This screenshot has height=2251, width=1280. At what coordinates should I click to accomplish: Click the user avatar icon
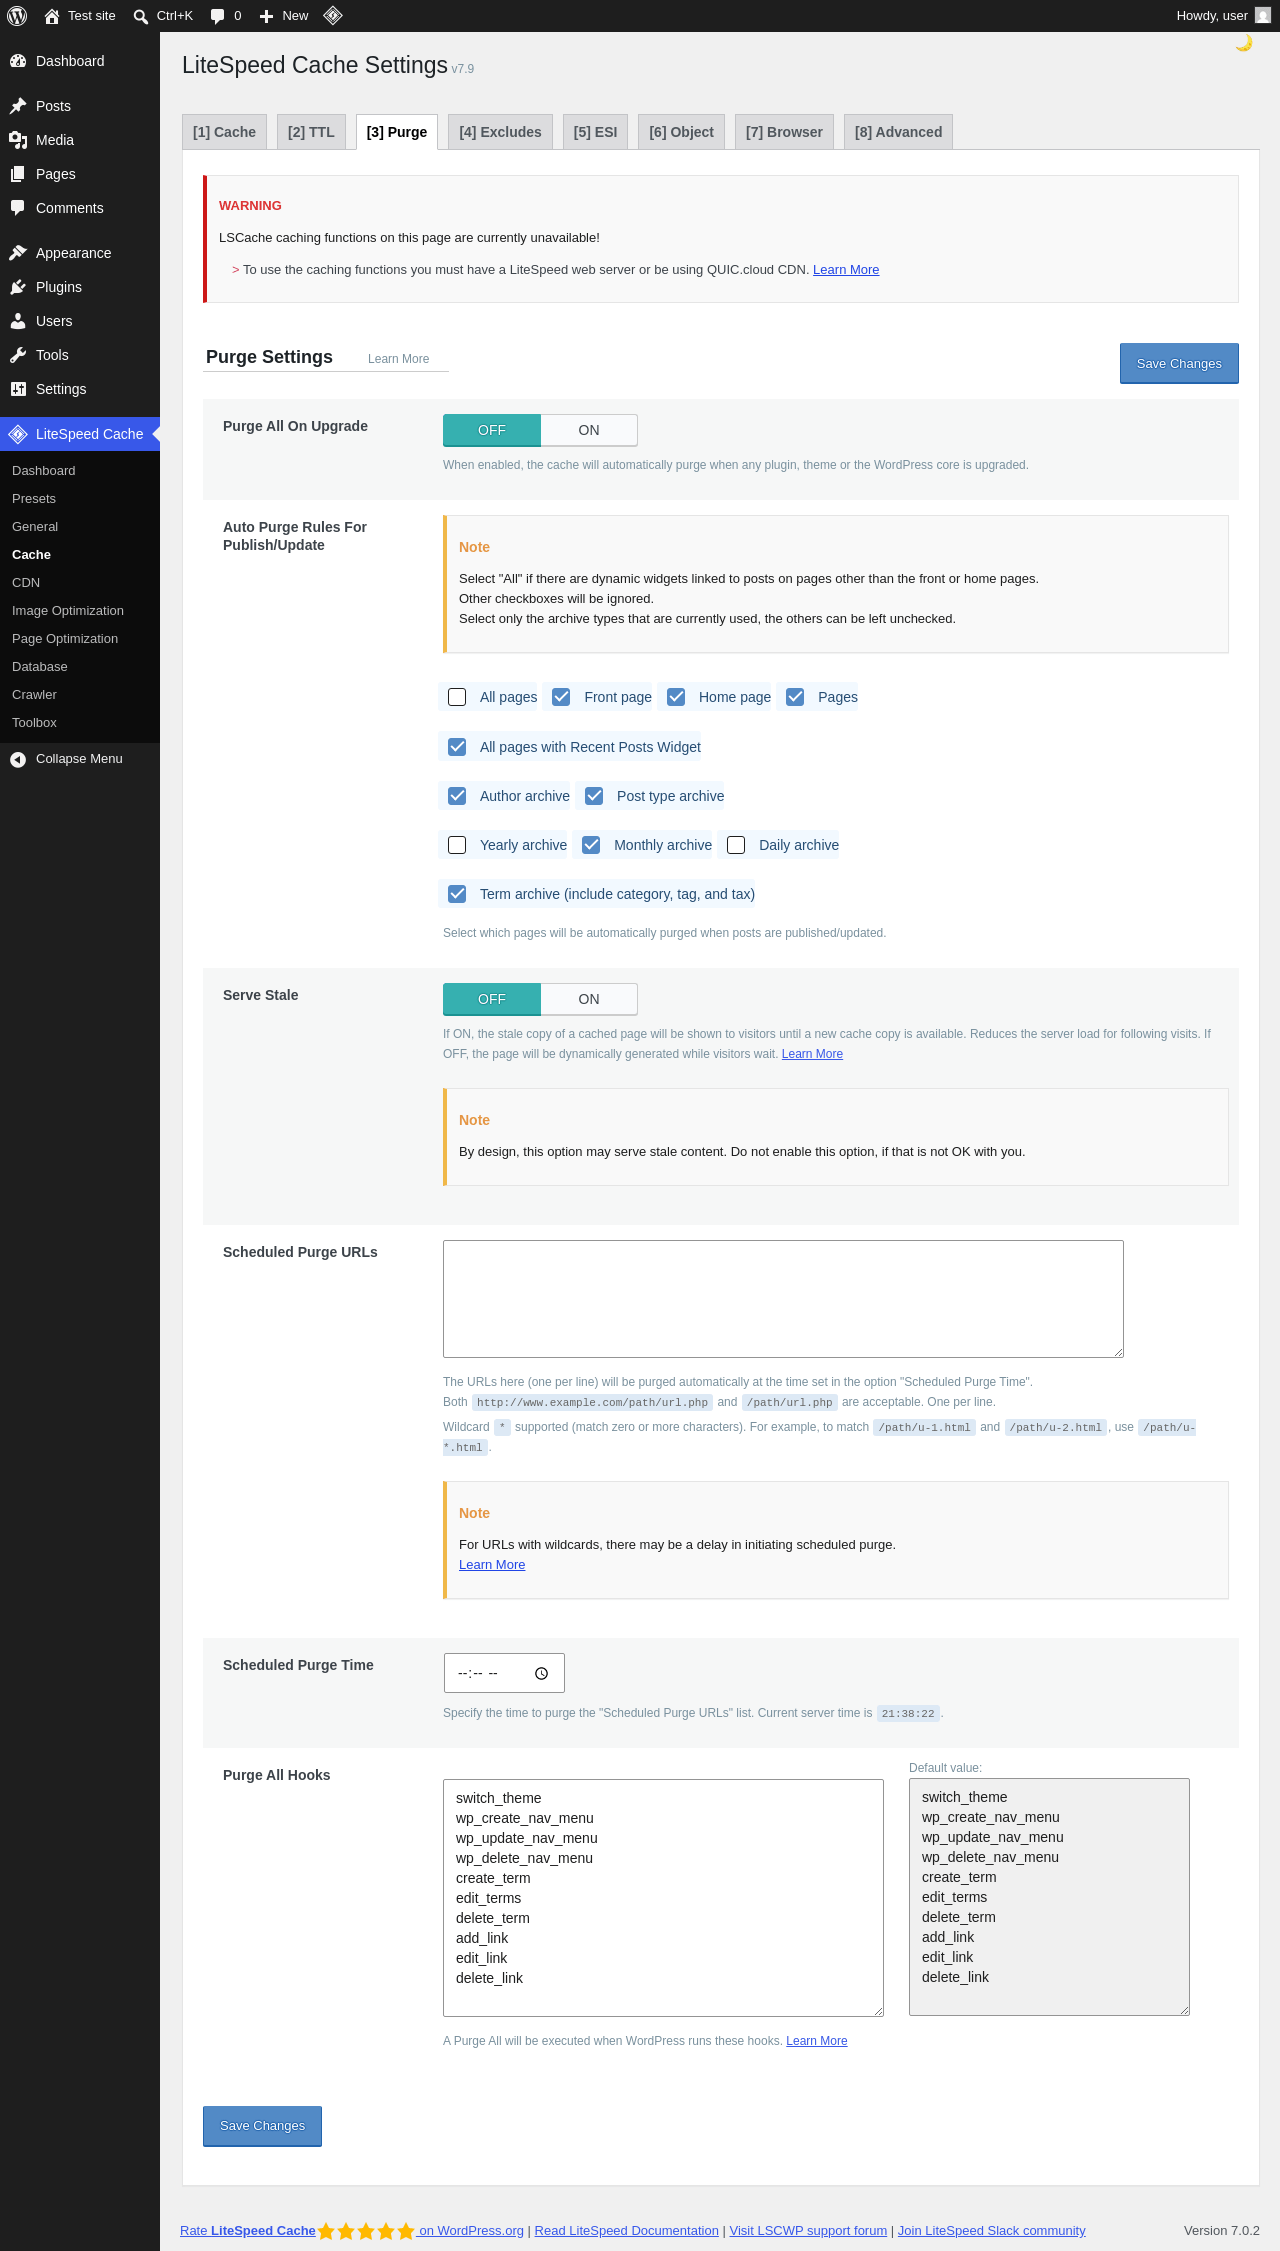[1263, 16]
